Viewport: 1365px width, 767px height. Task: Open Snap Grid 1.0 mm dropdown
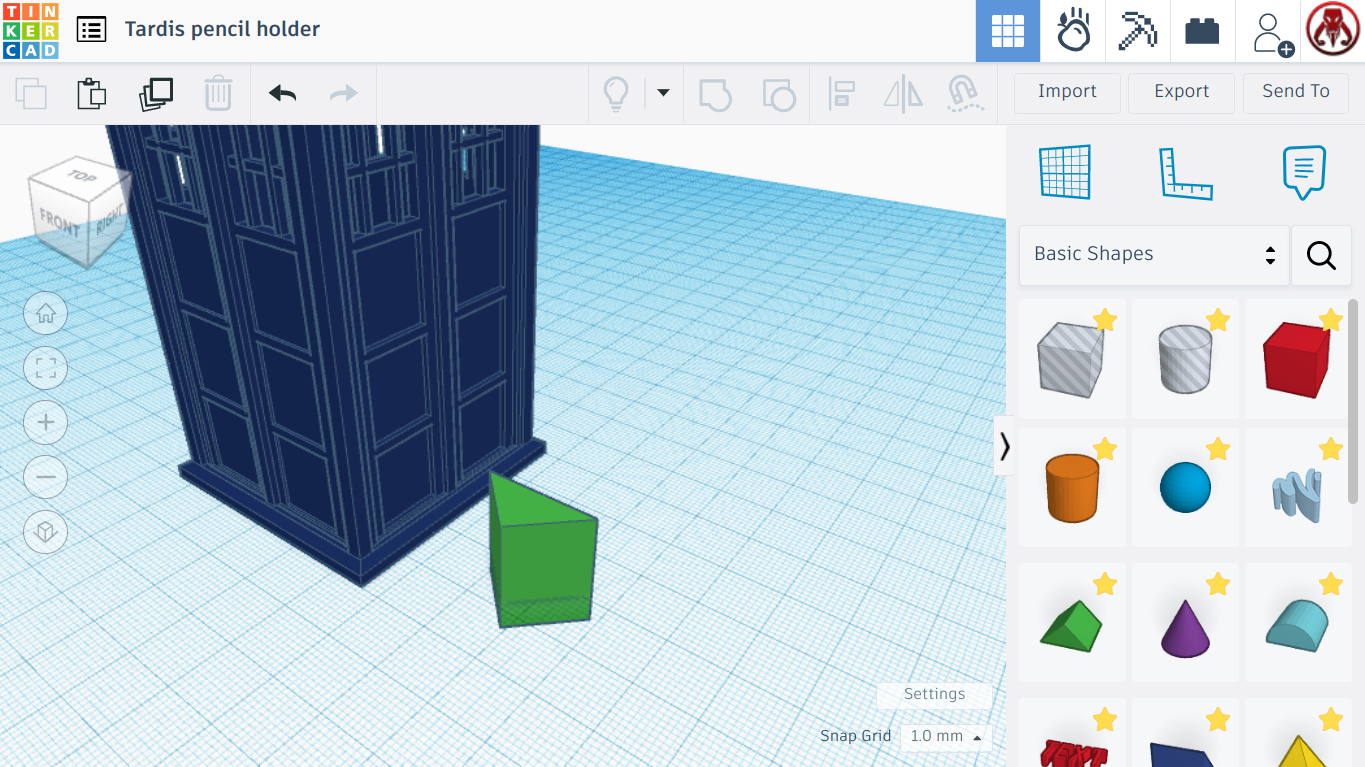(x=946, y=737)
